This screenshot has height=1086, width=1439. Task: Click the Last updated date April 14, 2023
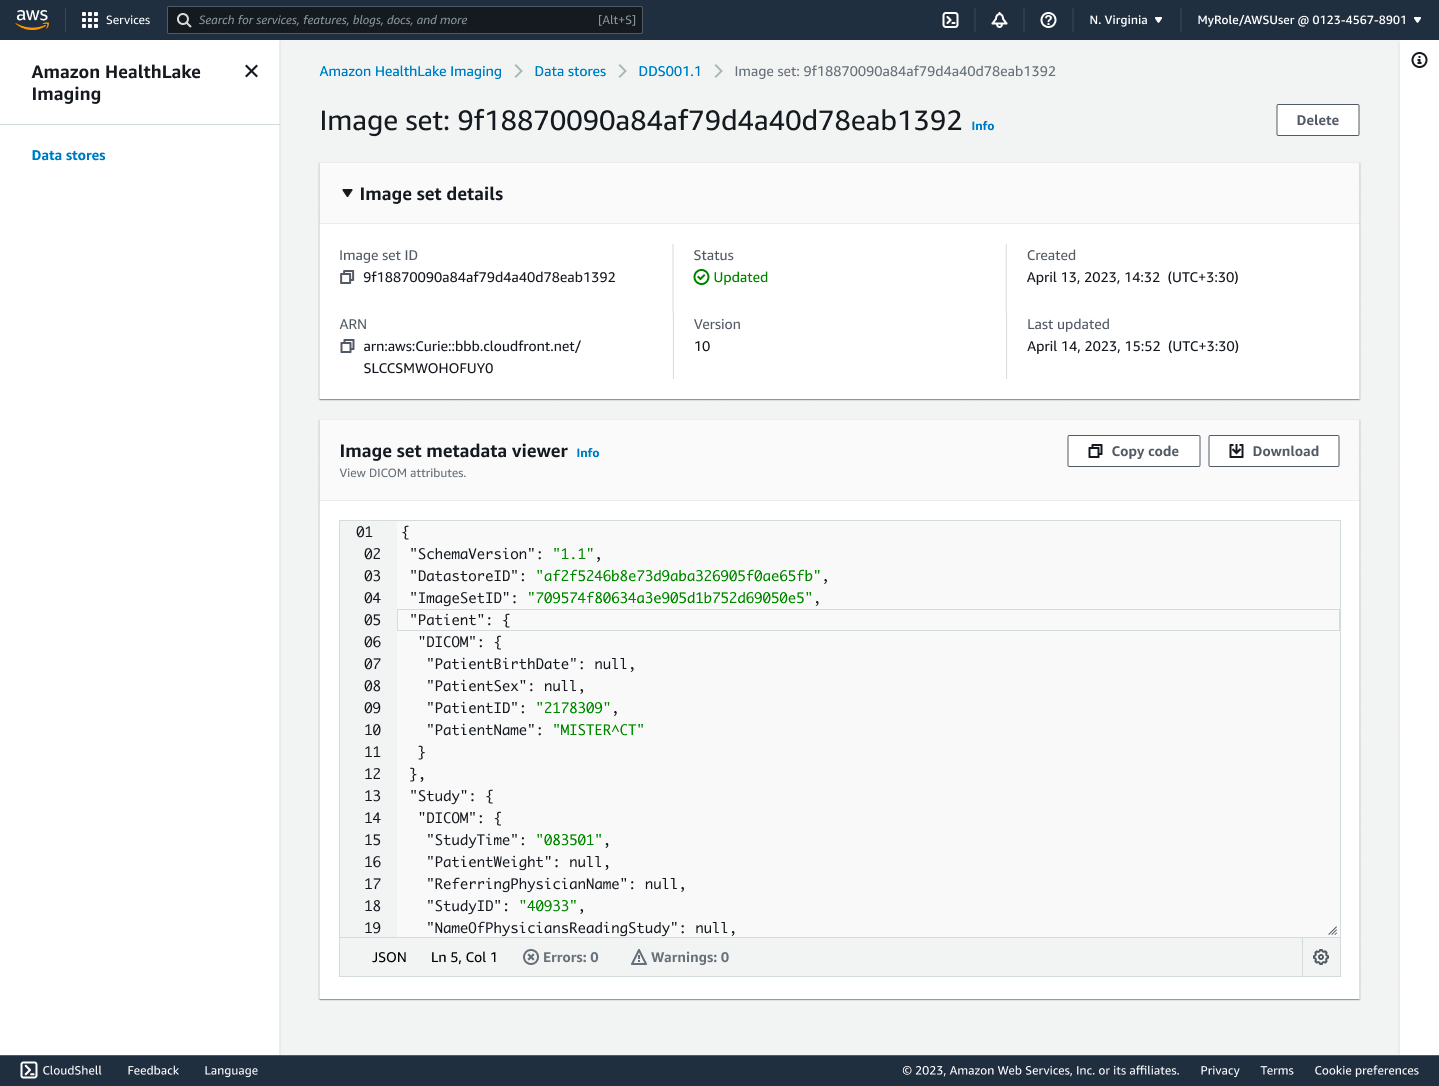pyautogui.click(x=1132, y=346)
